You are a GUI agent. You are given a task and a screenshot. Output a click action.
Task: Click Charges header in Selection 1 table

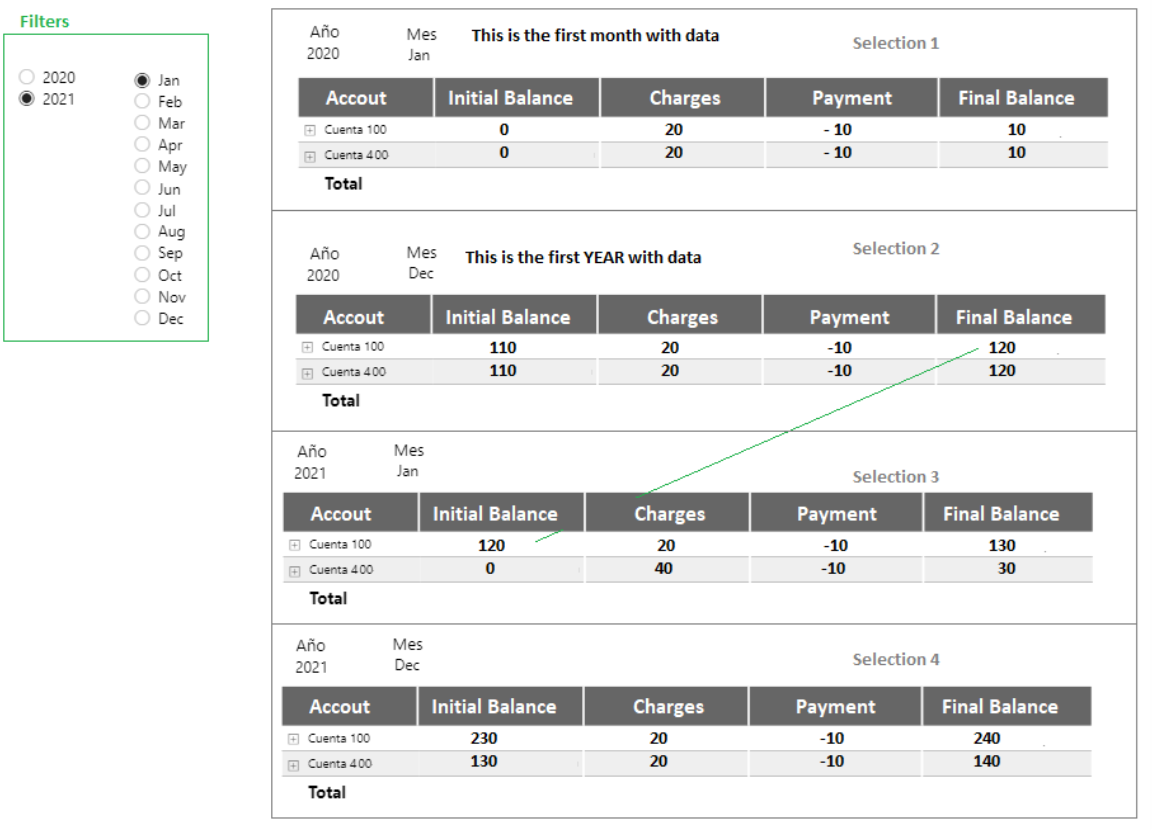point(683,98)
